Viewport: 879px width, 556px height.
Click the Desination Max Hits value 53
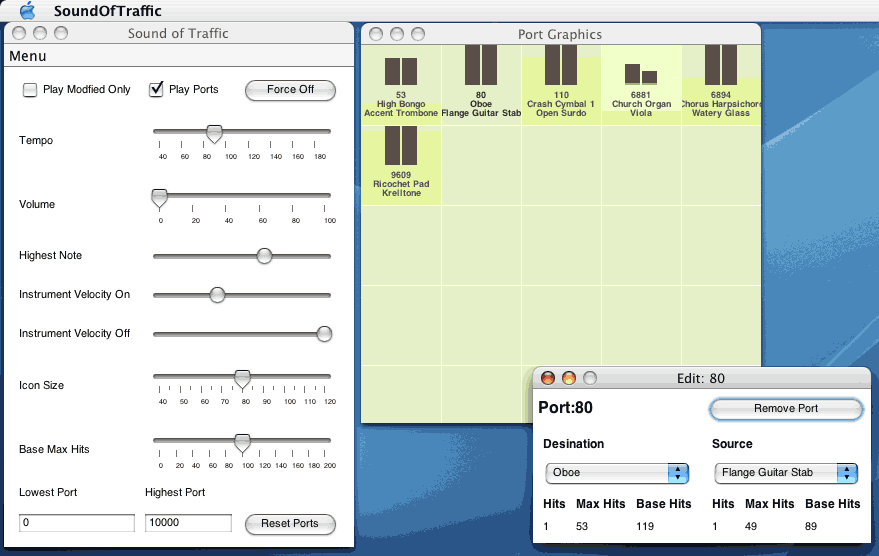tap(582, 527)
